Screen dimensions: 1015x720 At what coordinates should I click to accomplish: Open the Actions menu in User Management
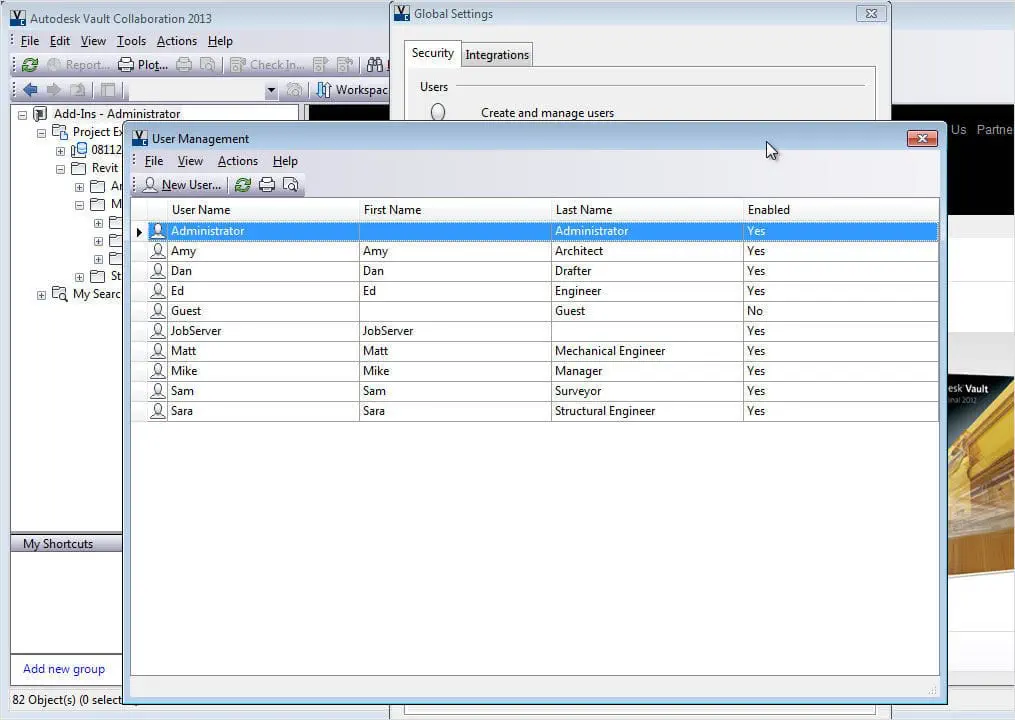pos(237,161)
